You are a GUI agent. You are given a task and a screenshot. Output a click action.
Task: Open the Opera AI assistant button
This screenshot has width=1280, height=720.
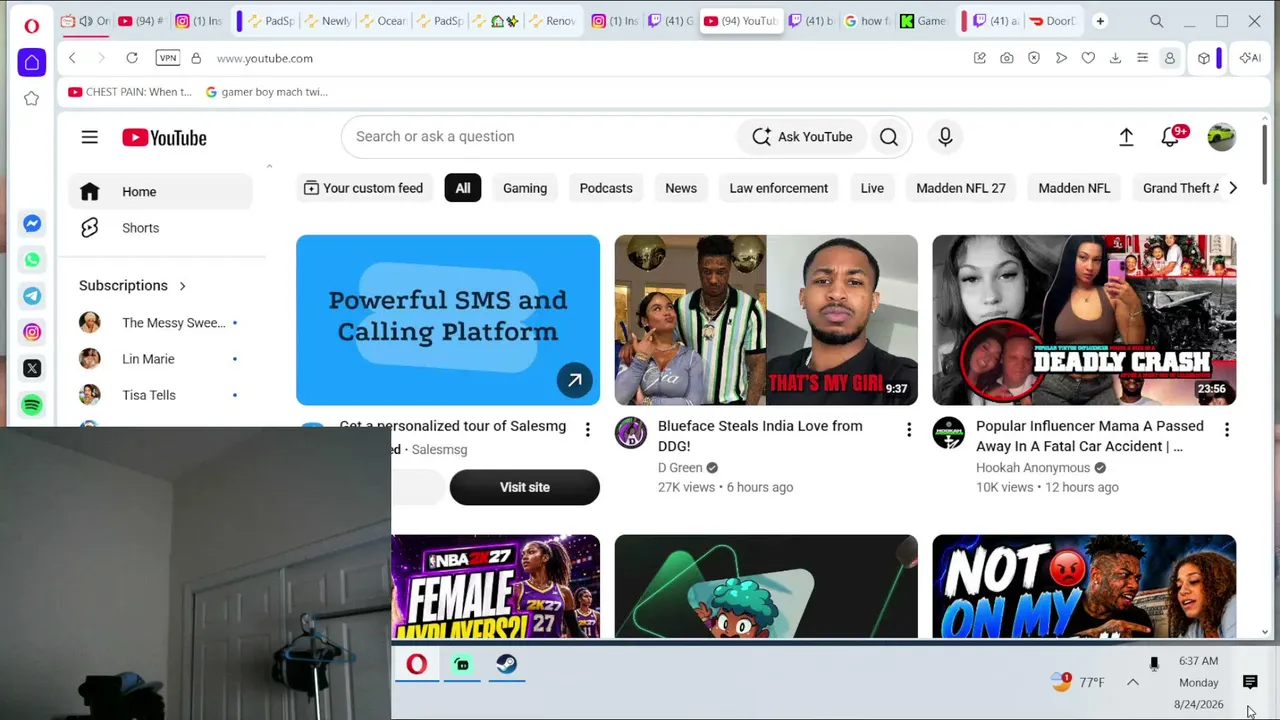coord(1250,58)
